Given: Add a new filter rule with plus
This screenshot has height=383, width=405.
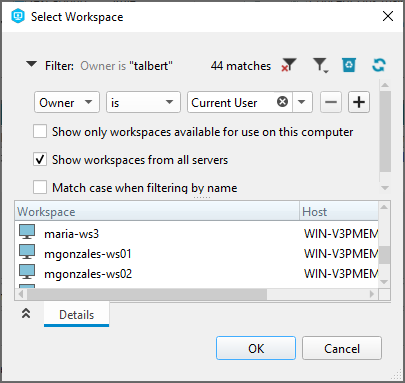Looking at the screenshot, I should tap(359, 102).
